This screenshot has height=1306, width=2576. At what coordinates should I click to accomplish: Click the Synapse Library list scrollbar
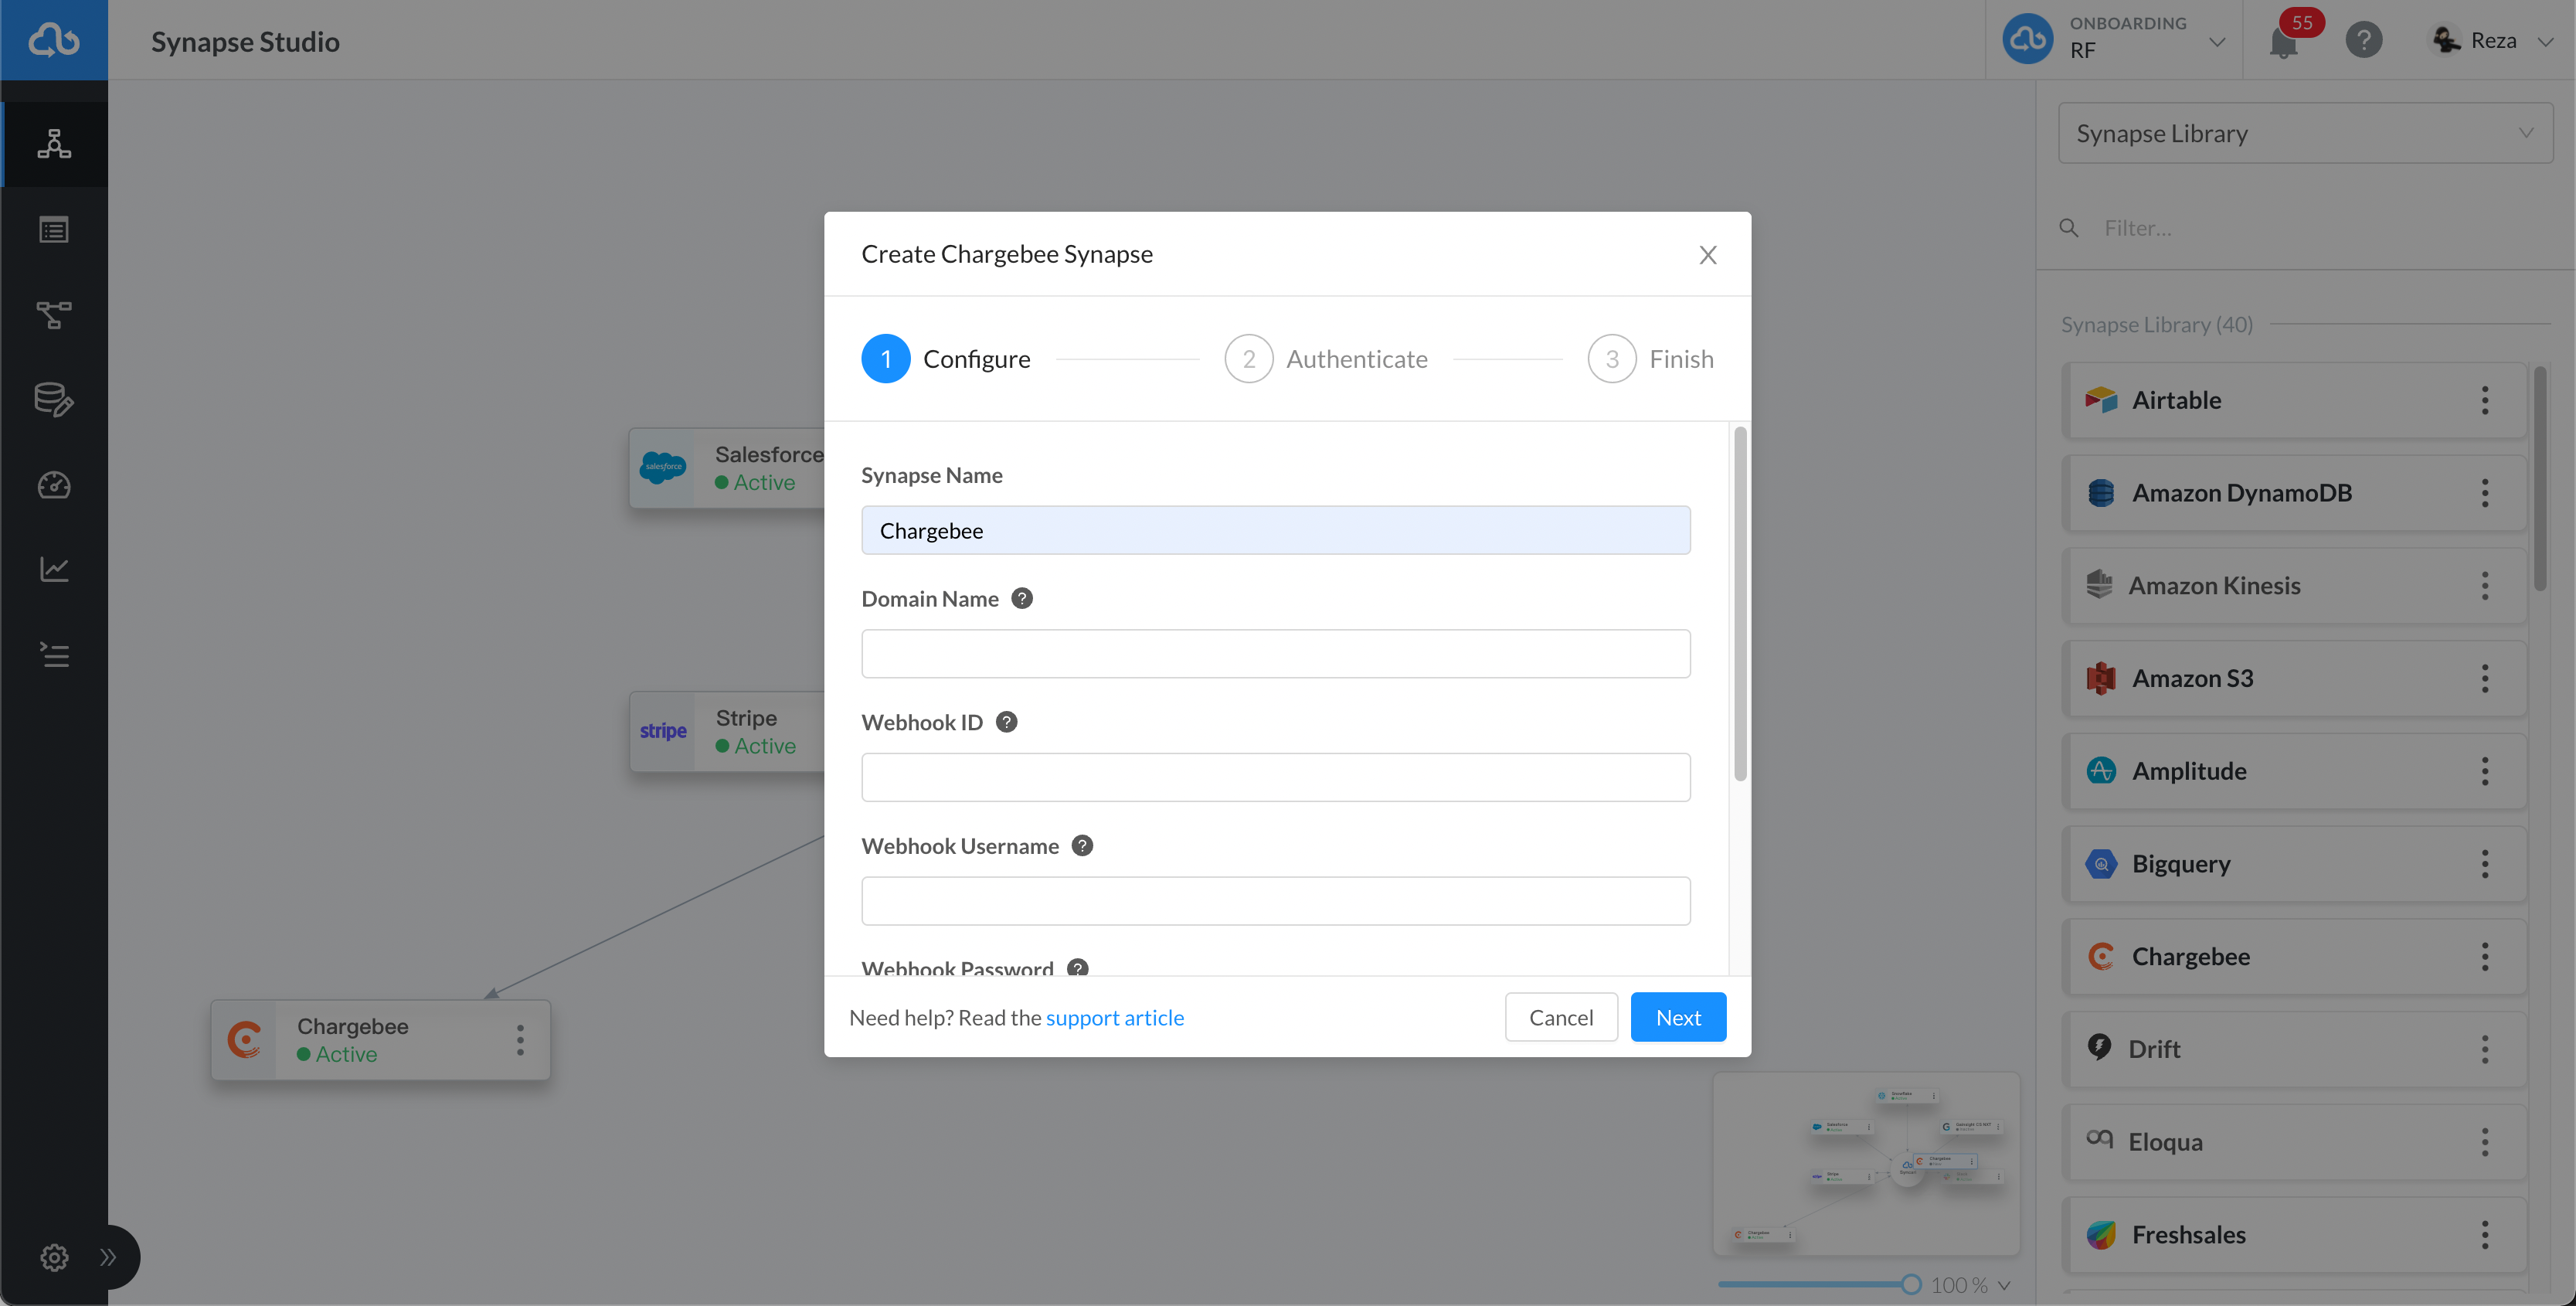click(x=2540, y=478)
